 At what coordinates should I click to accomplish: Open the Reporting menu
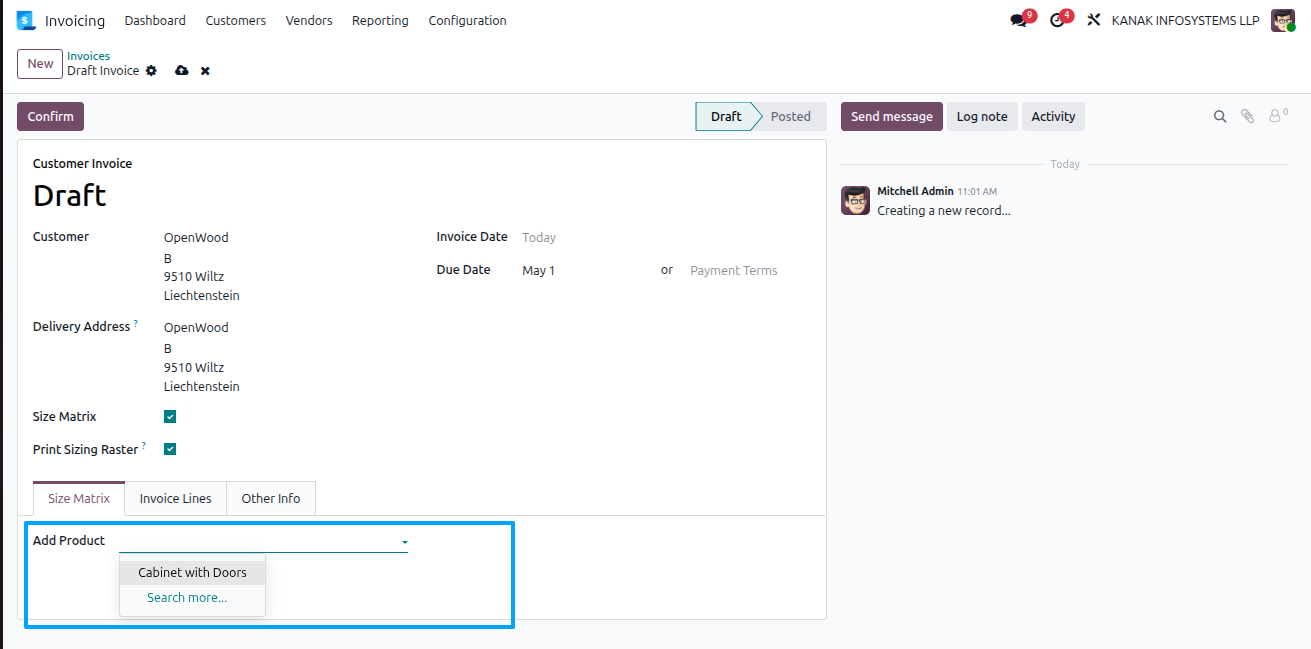[x=380, y=20]
